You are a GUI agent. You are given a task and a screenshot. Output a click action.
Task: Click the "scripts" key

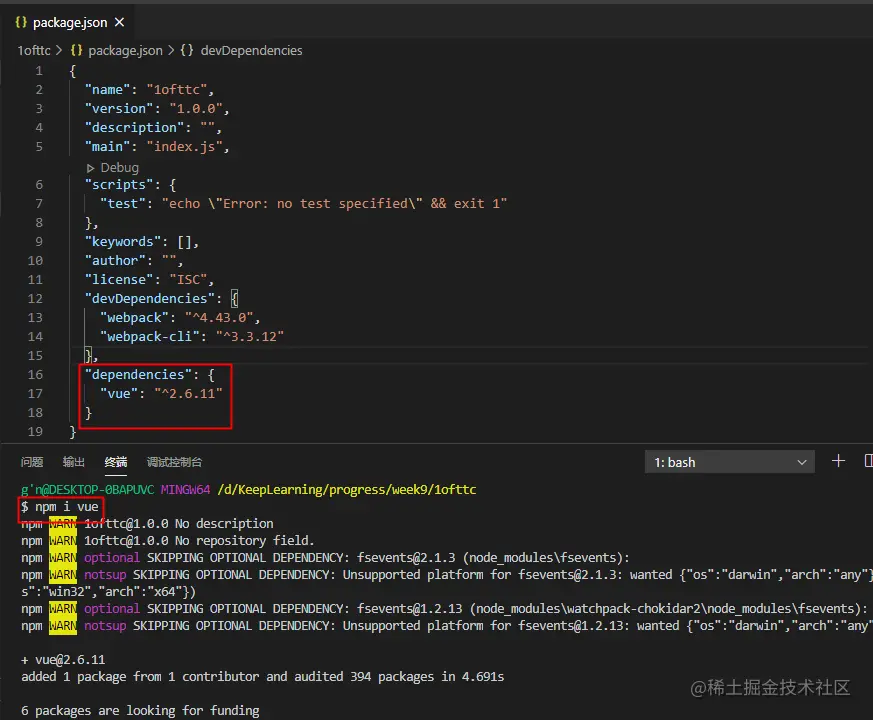click(119, 185)
